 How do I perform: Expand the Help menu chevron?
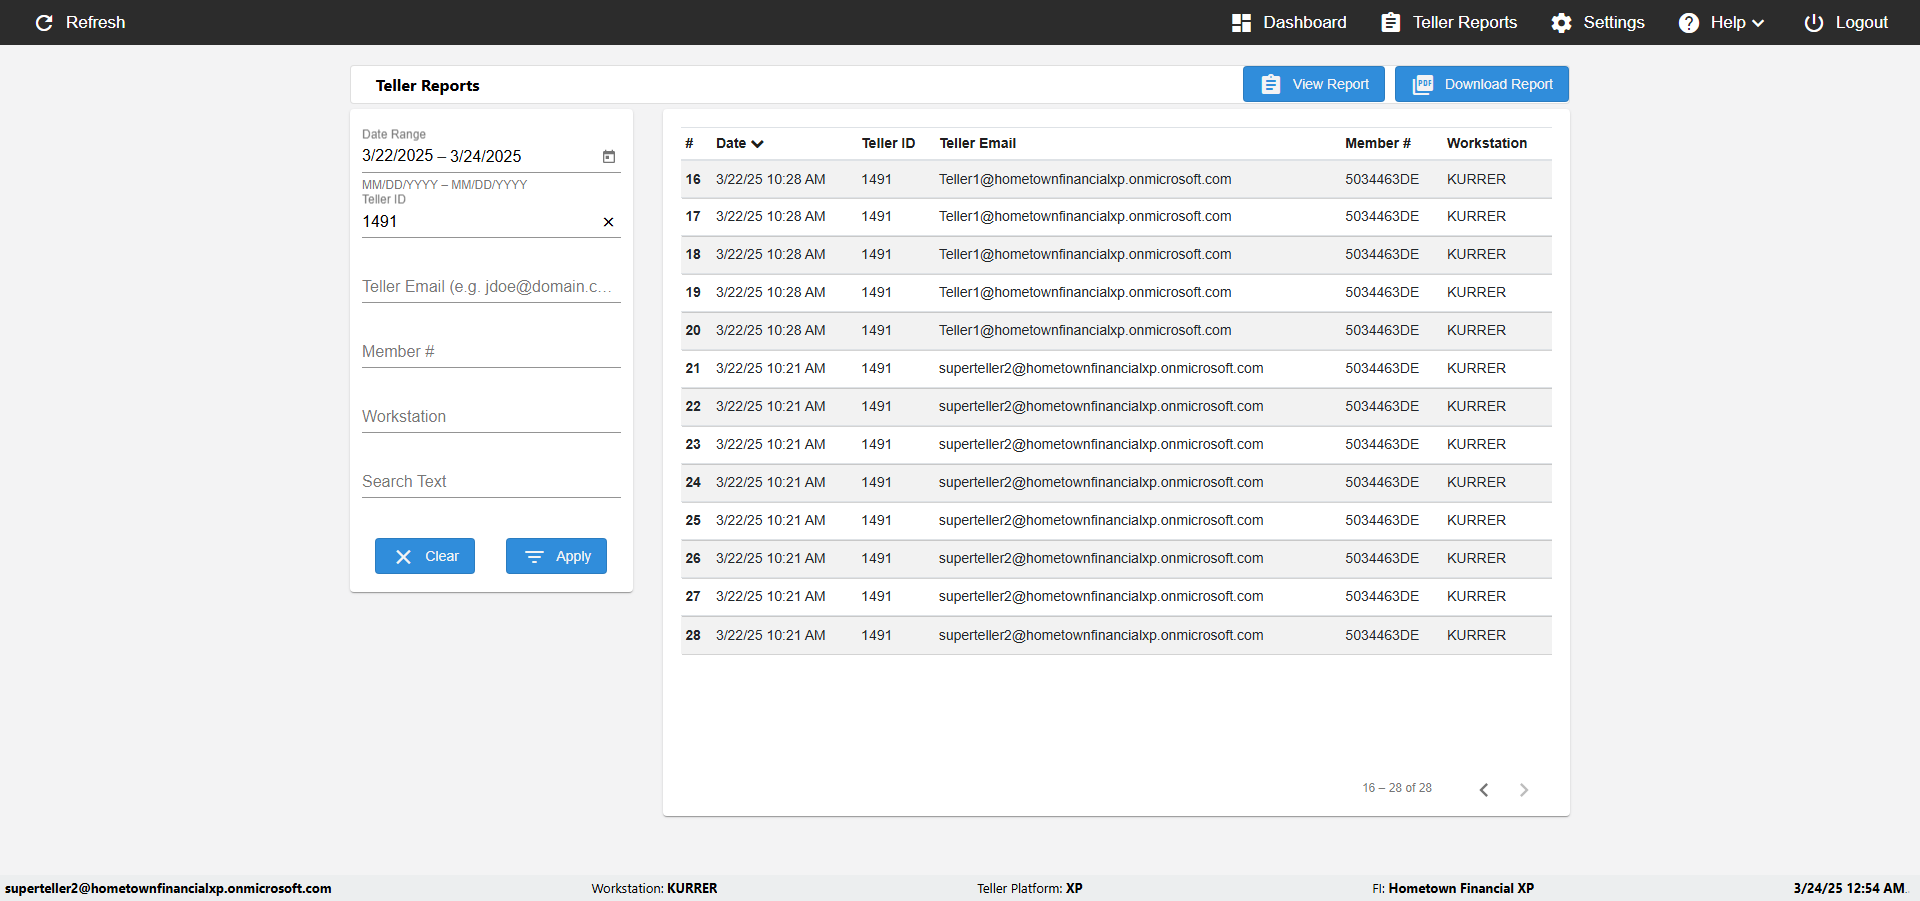tap(1758, 23)
